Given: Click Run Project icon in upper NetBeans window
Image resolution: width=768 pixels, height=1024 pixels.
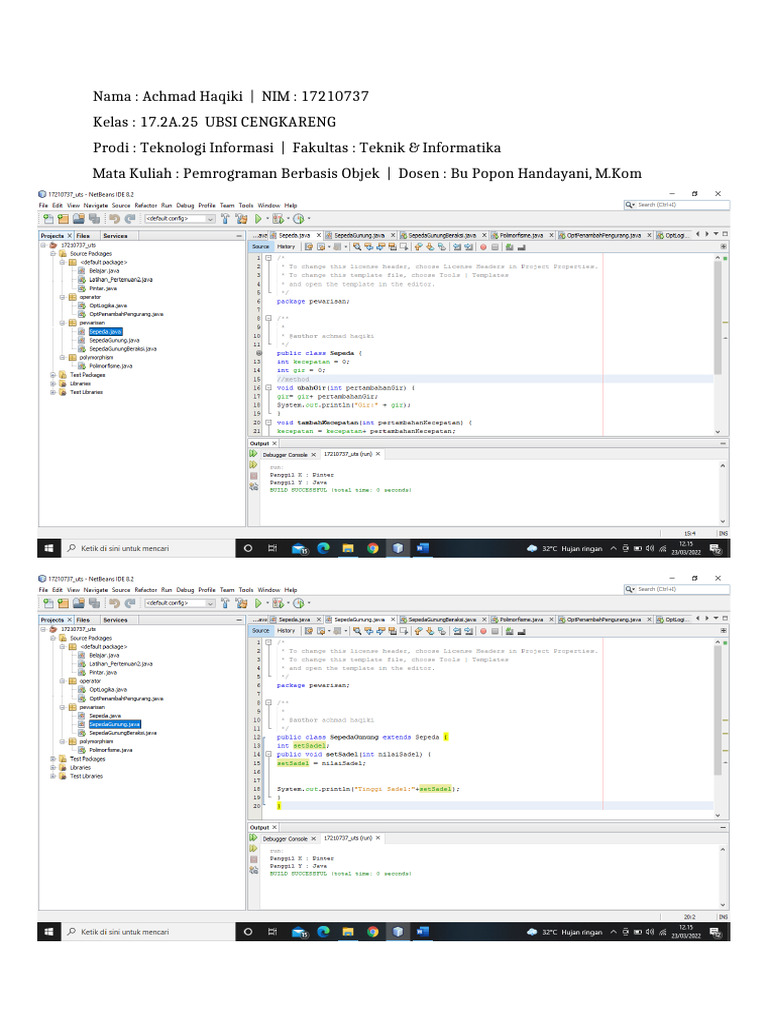Looking at the screenshot, I should [258, 218].
